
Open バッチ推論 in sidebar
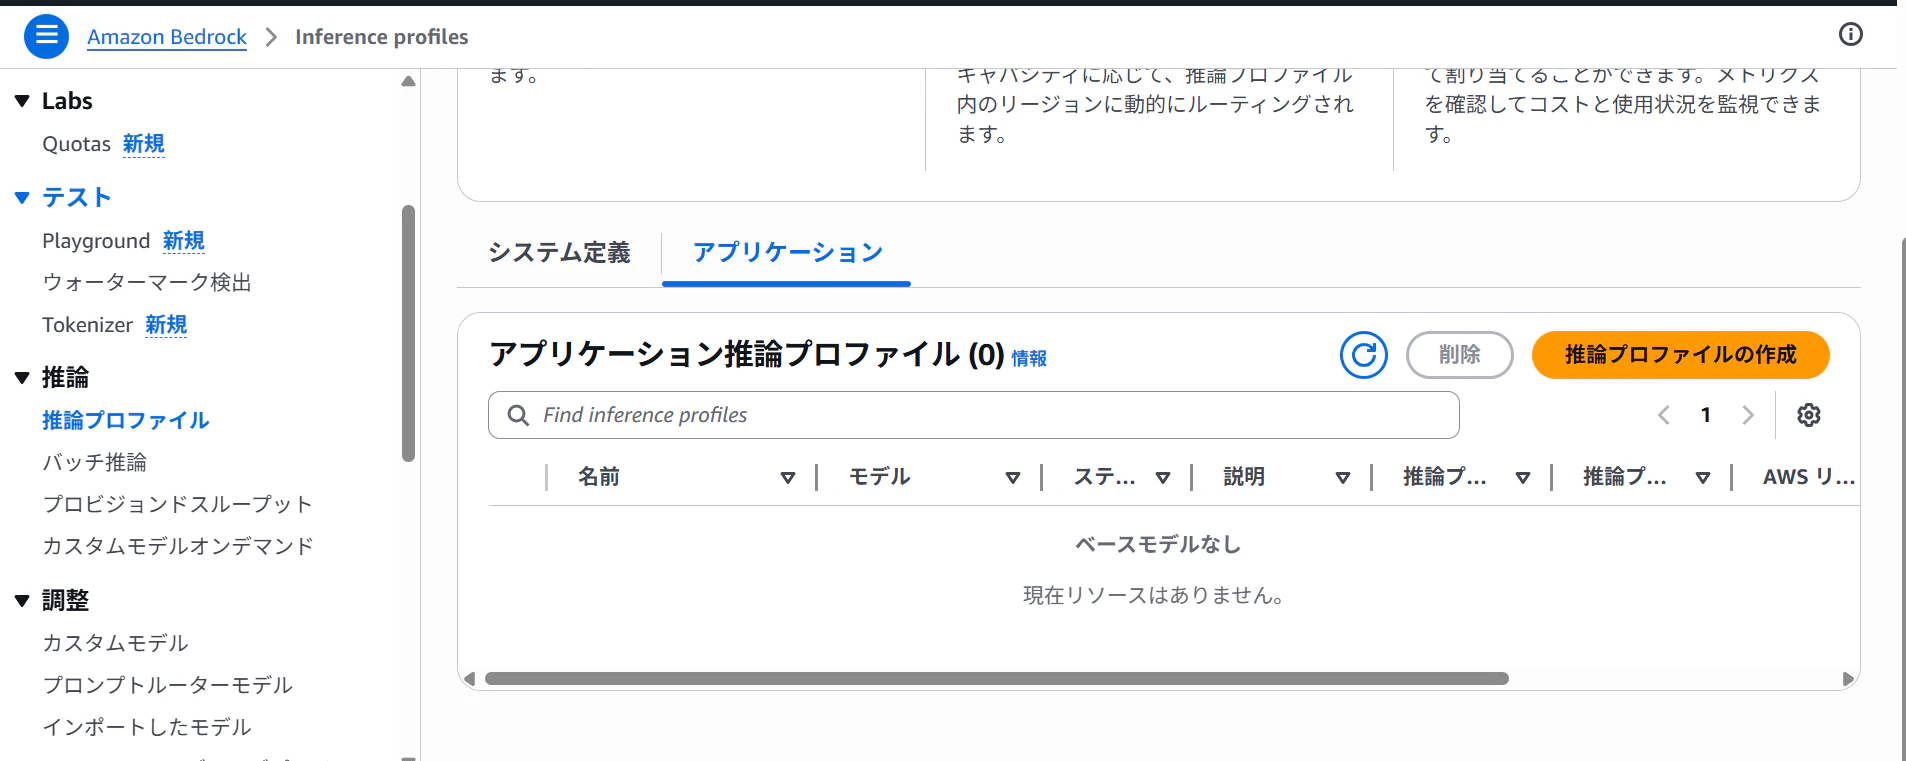point(95,463)
